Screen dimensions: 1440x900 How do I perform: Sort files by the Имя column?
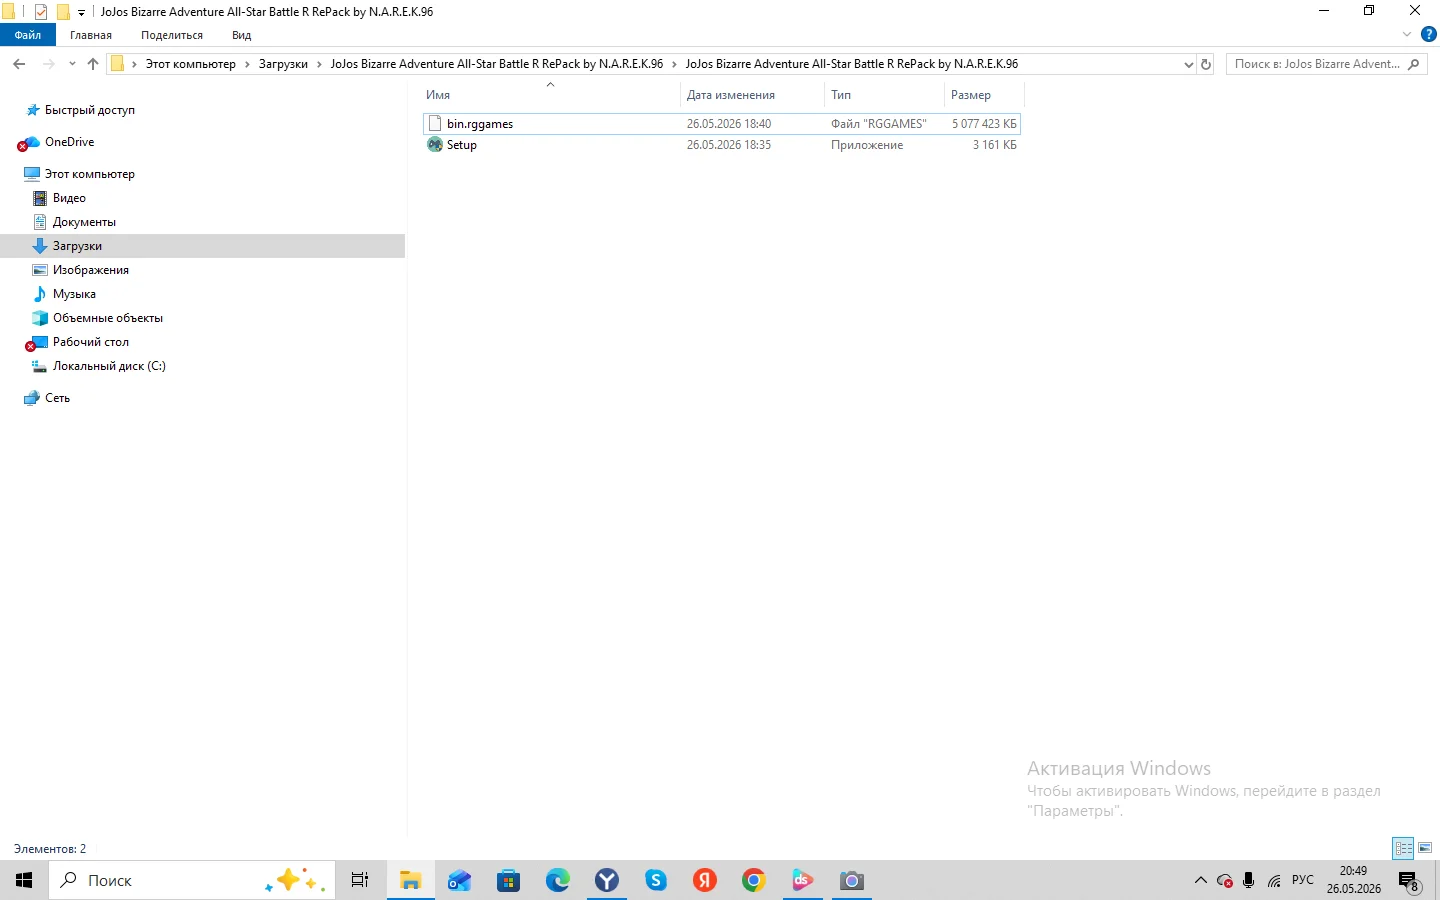[438, 95]
